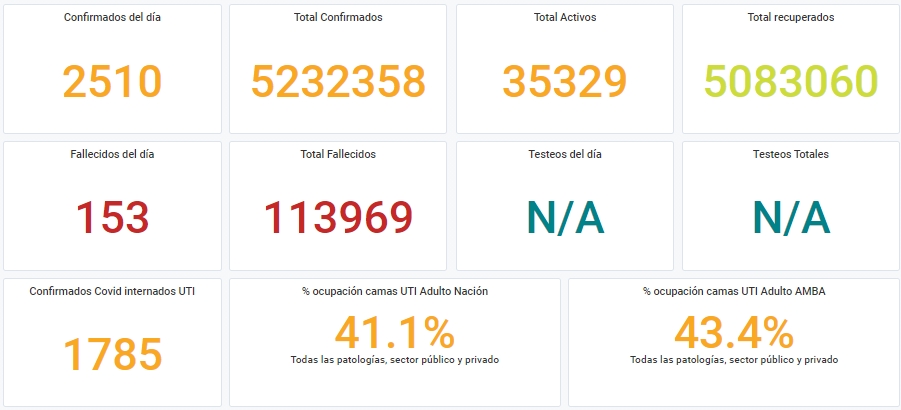Screen dimensions: 901x410
Task: Click the 41.1% UTI Adulto Nación value
Action: (x=395, y=333)
